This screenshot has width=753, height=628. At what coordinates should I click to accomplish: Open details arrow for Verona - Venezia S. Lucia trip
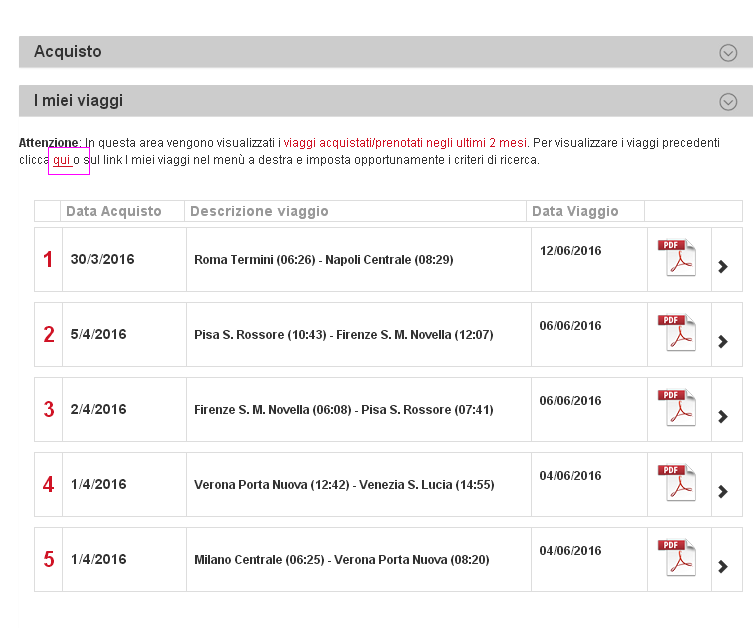coord(723,491)
